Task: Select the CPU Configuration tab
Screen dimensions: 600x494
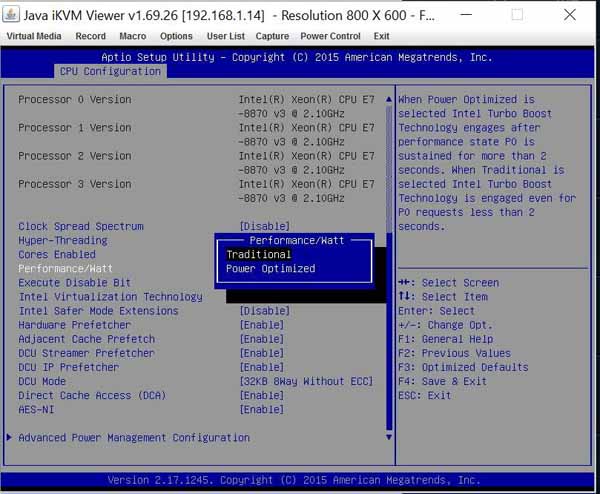Action: pyautogui.click(x=110, y=71)
